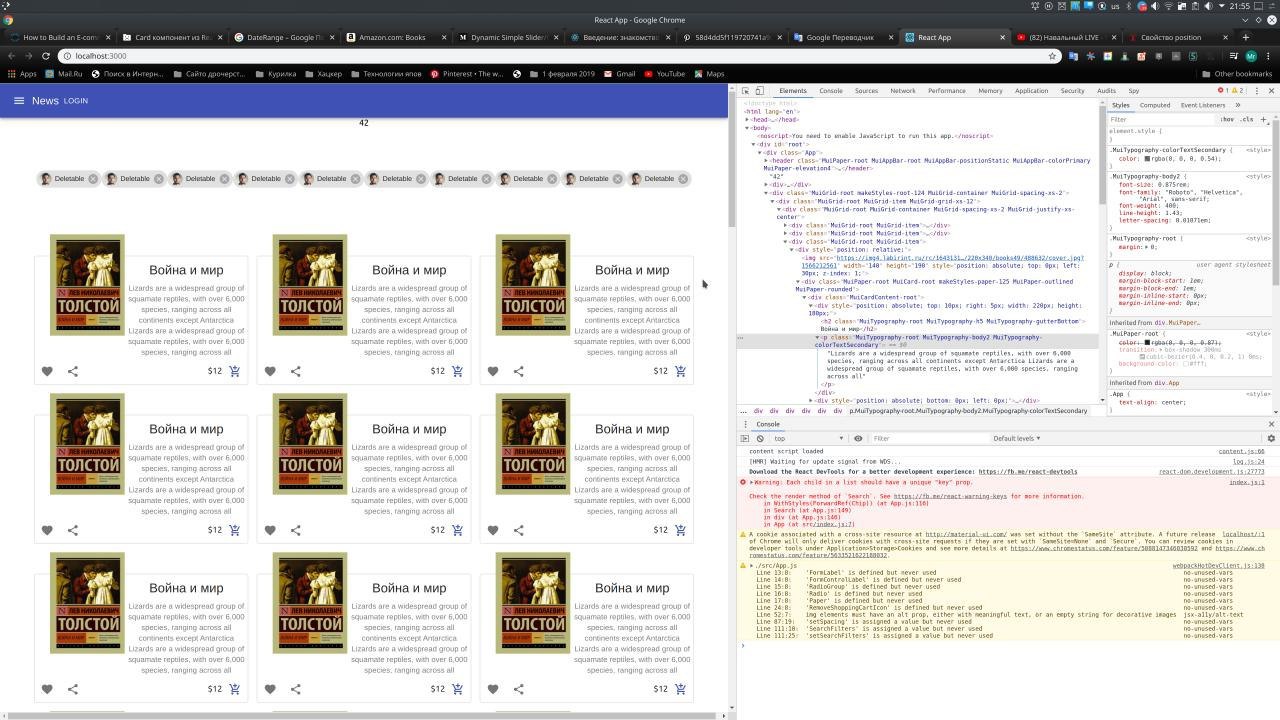
Task: Toggle :hov element state panel
Action: [1227, 119]
